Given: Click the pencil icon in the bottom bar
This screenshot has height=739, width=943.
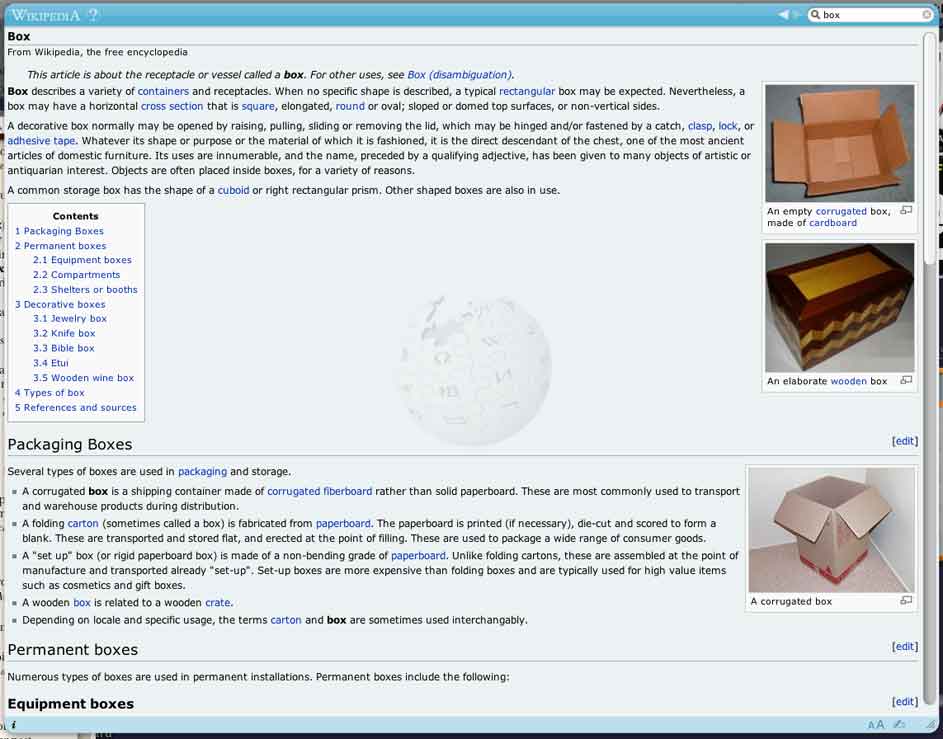Looking at the screenshot, I should coord(900,725).
